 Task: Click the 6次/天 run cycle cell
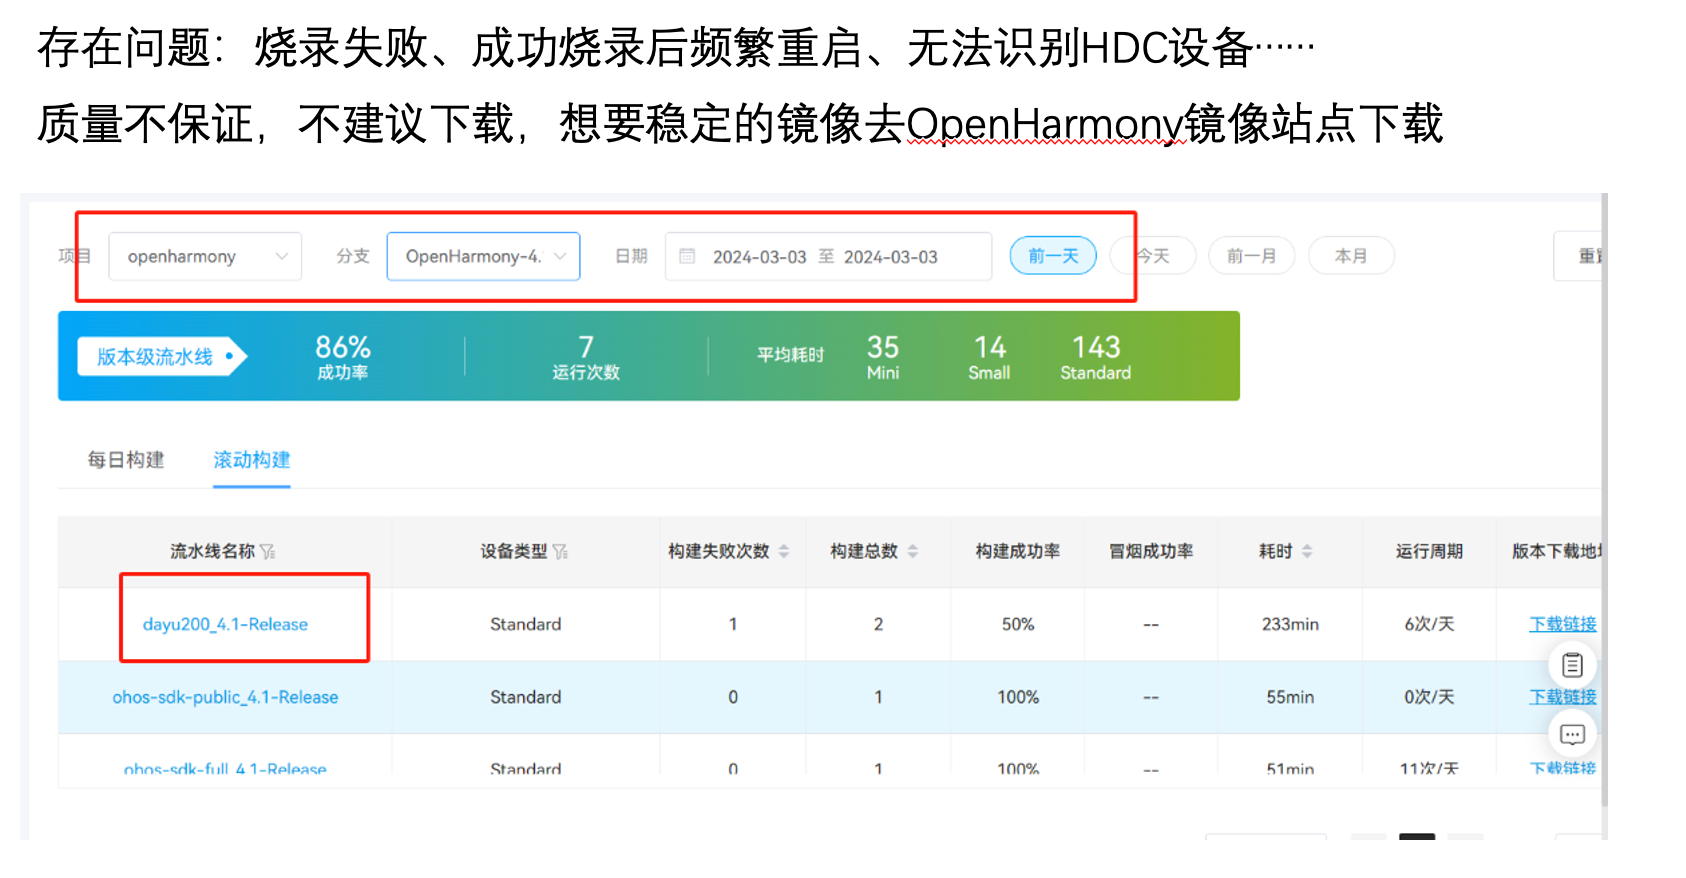click(1429, 624)
